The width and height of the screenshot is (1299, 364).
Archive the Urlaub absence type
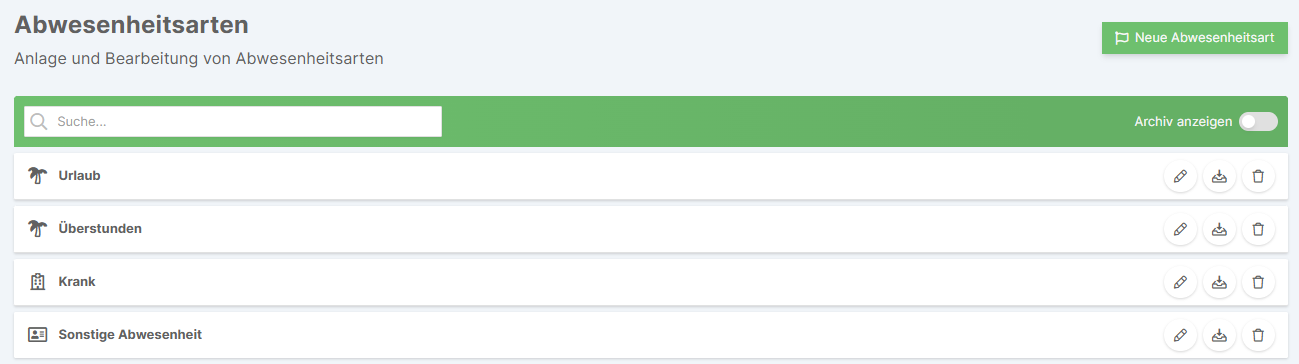1219,176
